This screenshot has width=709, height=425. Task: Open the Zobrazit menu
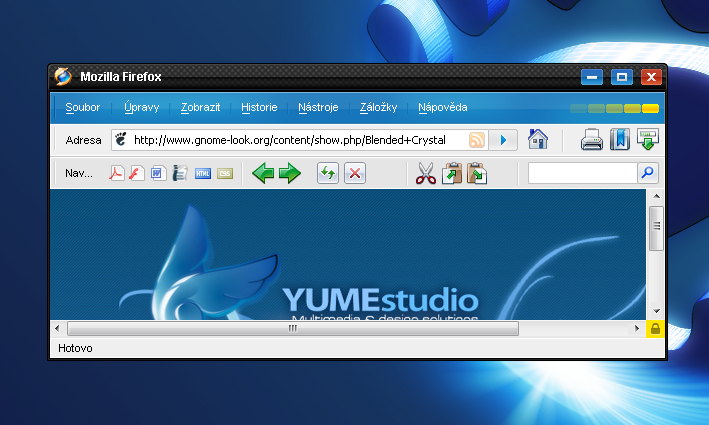click(x=200, y=108)
